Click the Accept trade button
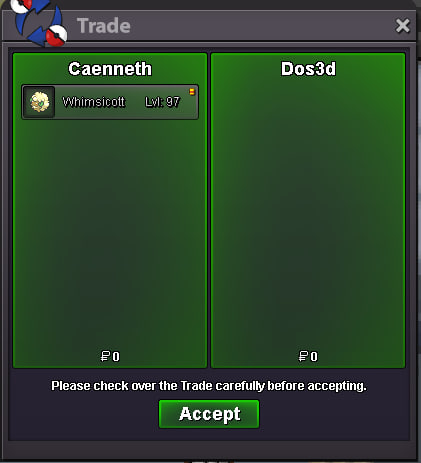421x463 pixels. (209, 414)
